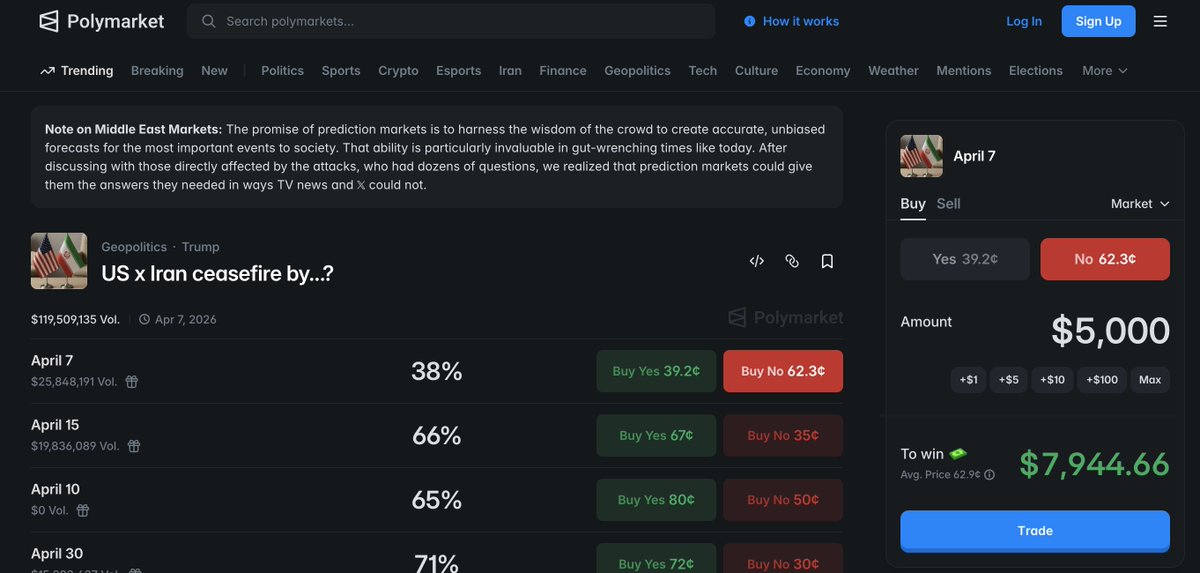
Task: Click the How it works info icon
Action: pyautogui.click(x=750, y=21)
